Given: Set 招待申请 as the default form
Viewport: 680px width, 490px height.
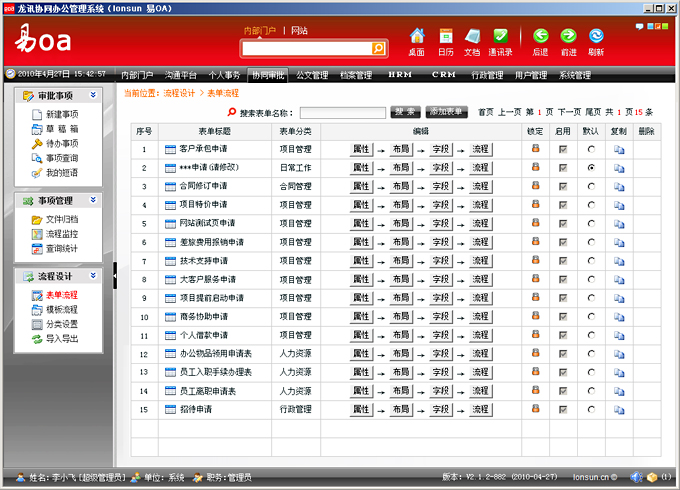Looking at the screenshot, I should [x=591, y=409].
